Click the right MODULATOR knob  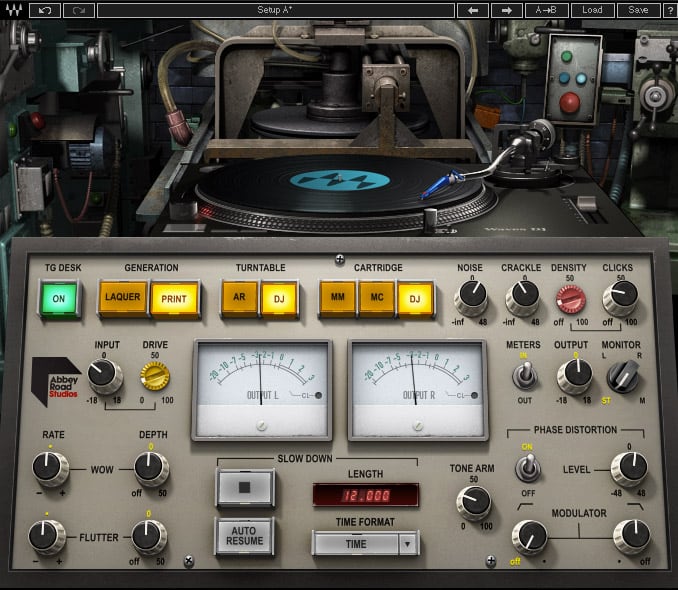632,536
